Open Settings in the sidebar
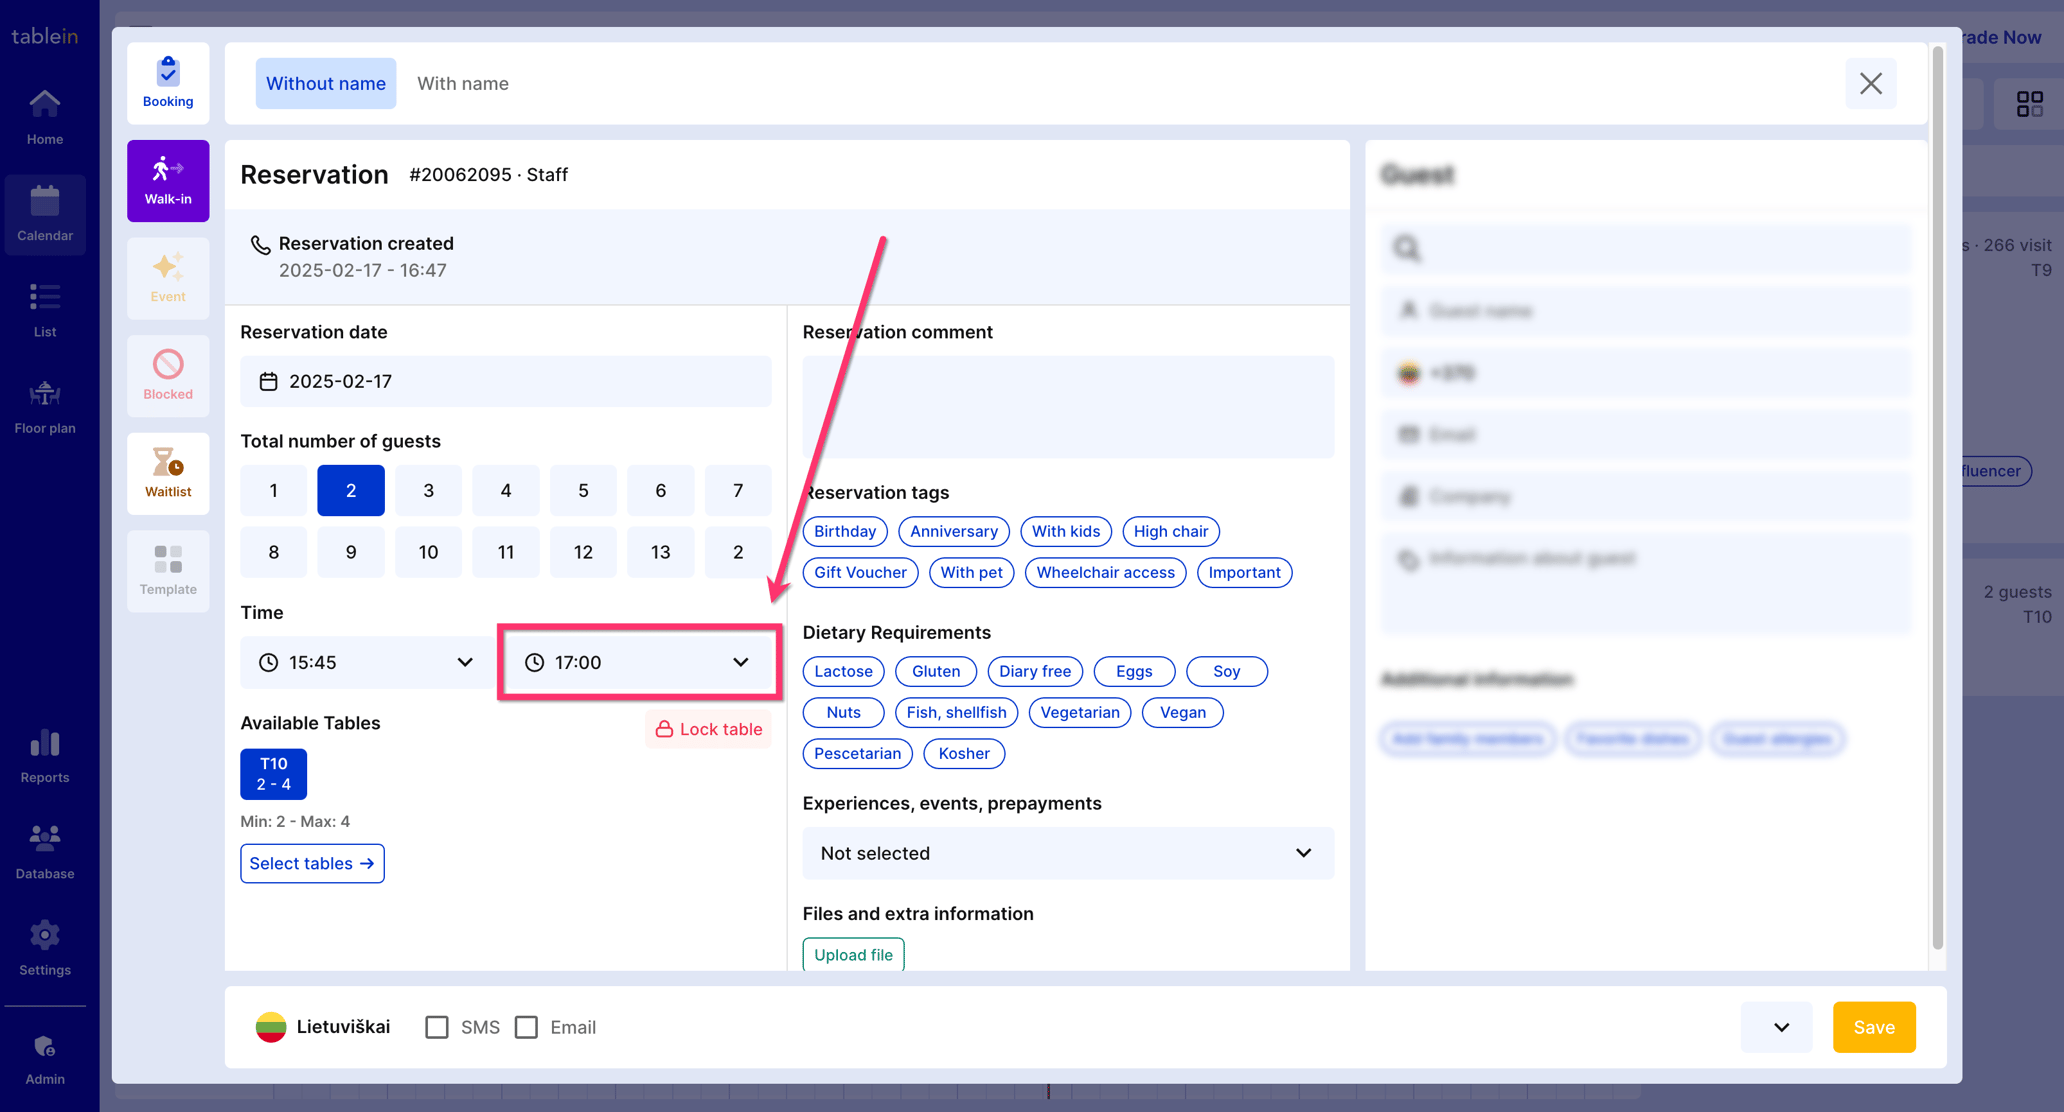Screen dimensions: 2064x1112 [45, 949]
